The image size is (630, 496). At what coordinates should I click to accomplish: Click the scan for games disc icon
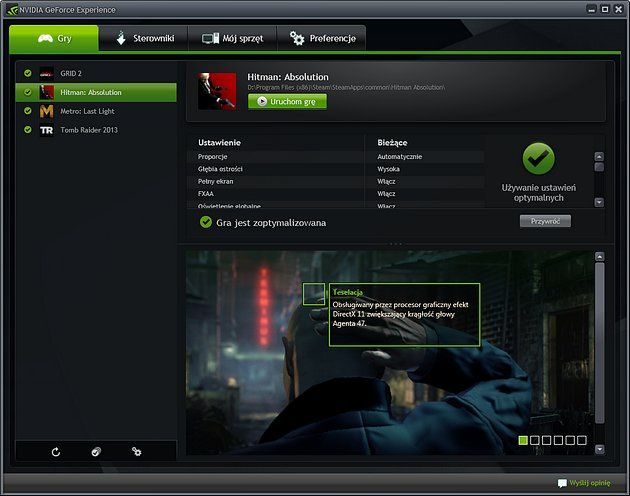[96, 452]
